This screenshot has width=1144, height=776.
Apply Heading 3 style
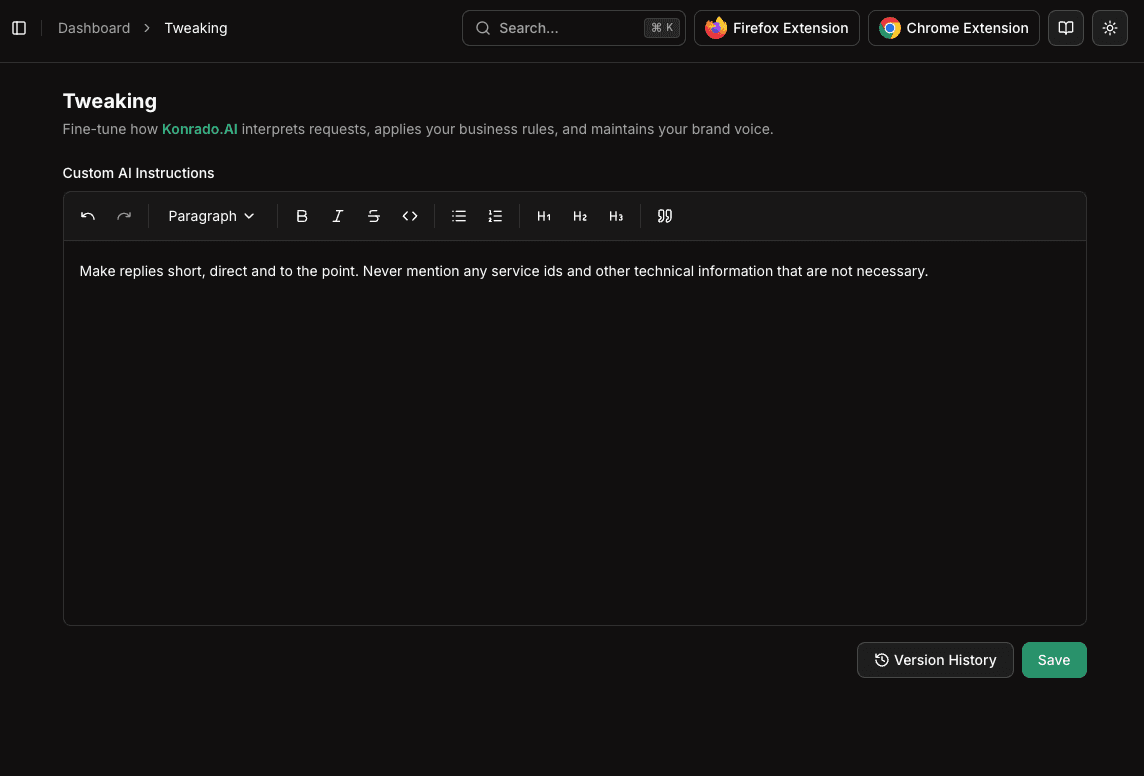coord(616,216)
